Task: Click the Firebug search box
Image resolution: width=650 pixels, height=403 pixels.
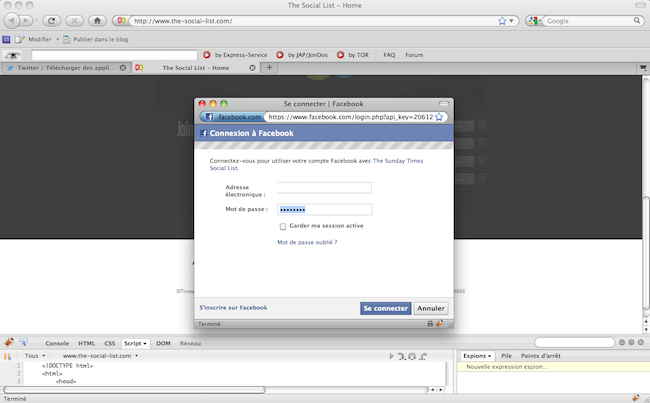Action: pos(574,342)
